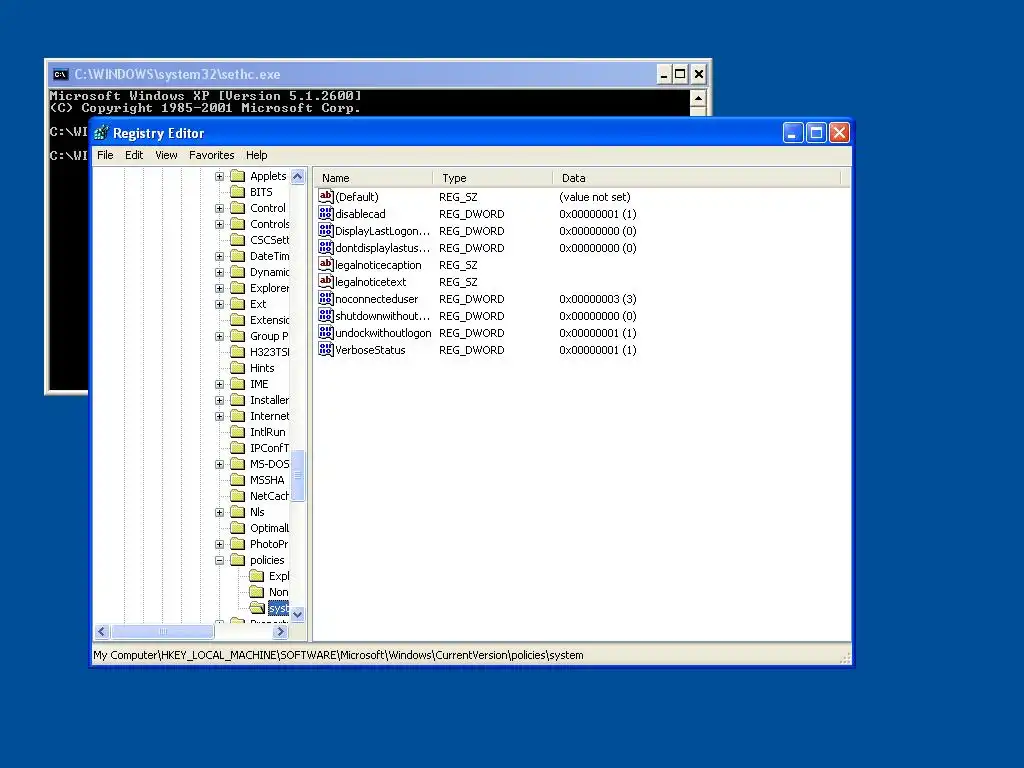This screenshot has height=768, width=1024.
Task: Select the shutdownwithout DWORD icon
Action: [326, 315]
